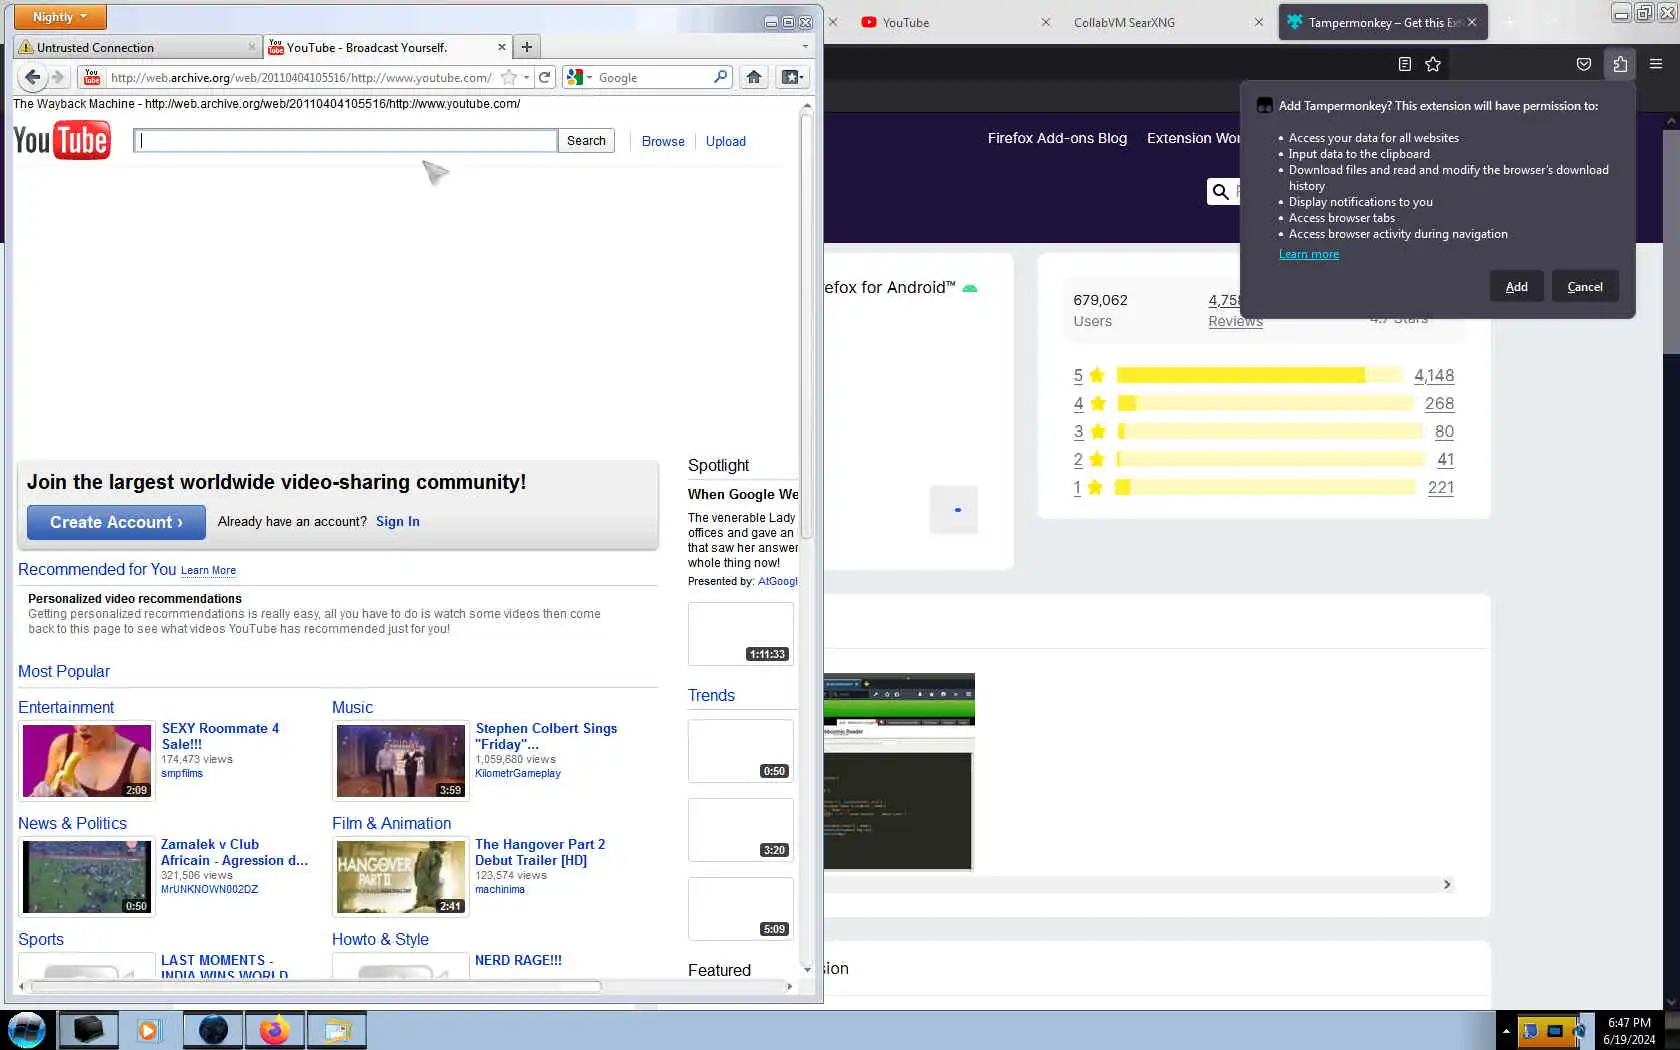Open the list all tabs dropdown in Nightly
This screenshot has height=1050, width=1680.
pyautogui.click(x=805, y=46)
